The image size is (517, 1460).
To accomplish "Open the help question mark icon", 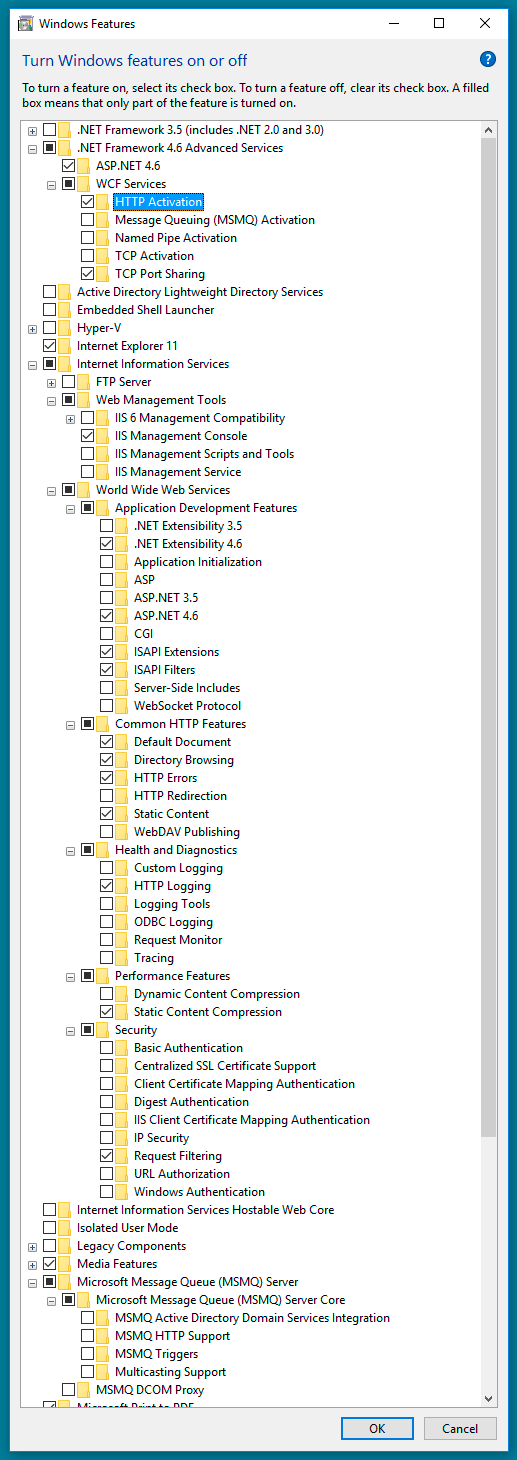I will (488, 60).
